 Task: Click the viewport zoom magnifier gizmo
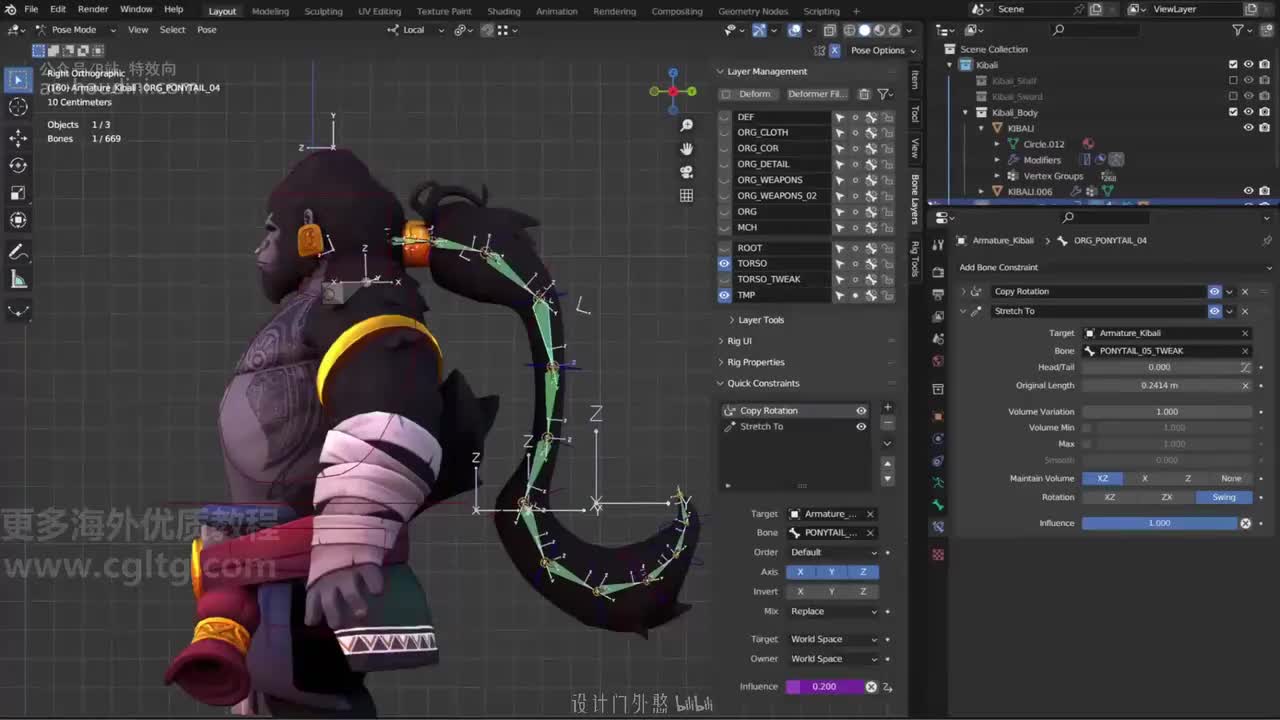click(x=686, y=126)
